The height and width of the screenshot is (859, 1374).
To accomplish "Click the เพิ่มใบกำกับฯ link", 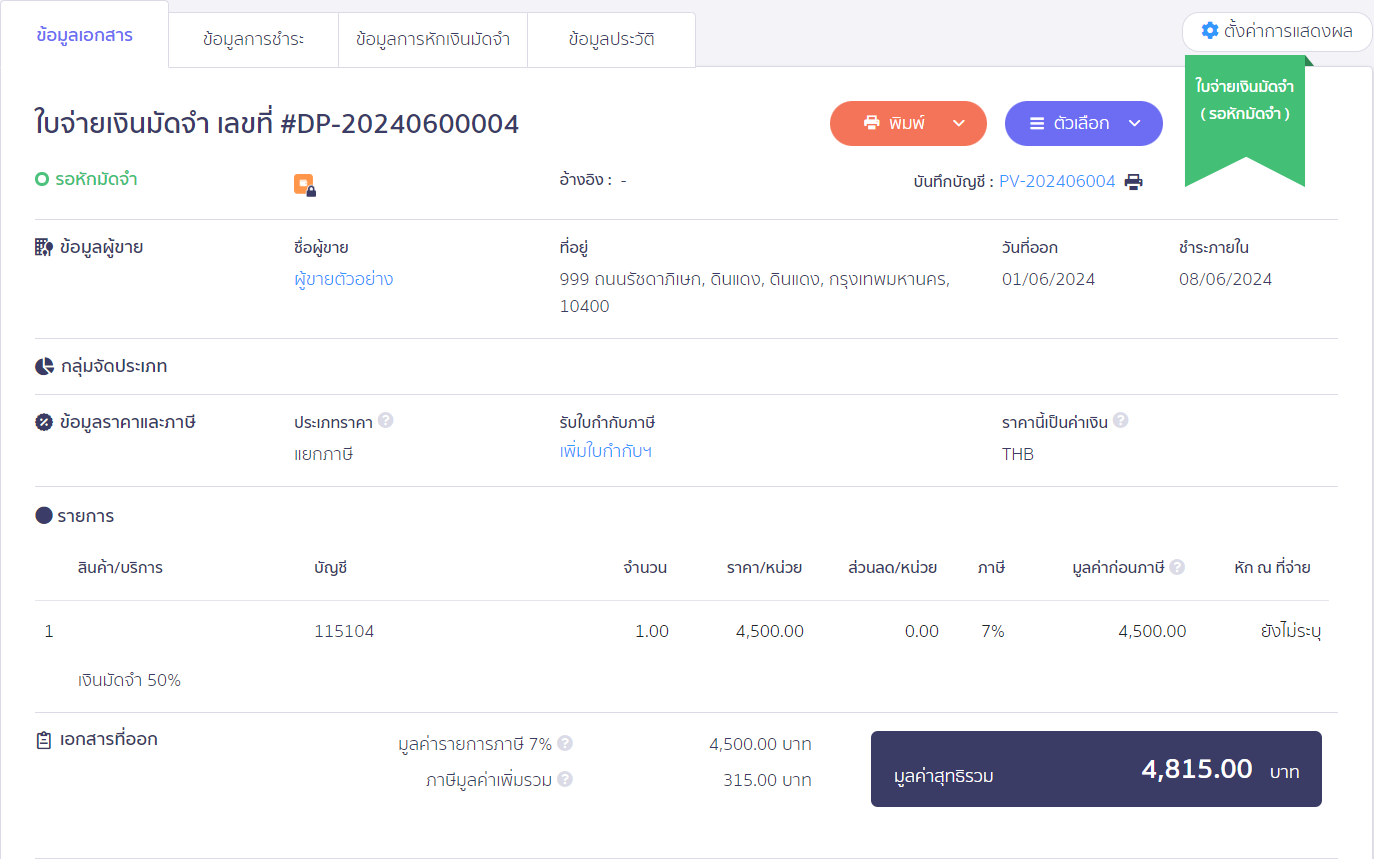I will click(606, 451).
